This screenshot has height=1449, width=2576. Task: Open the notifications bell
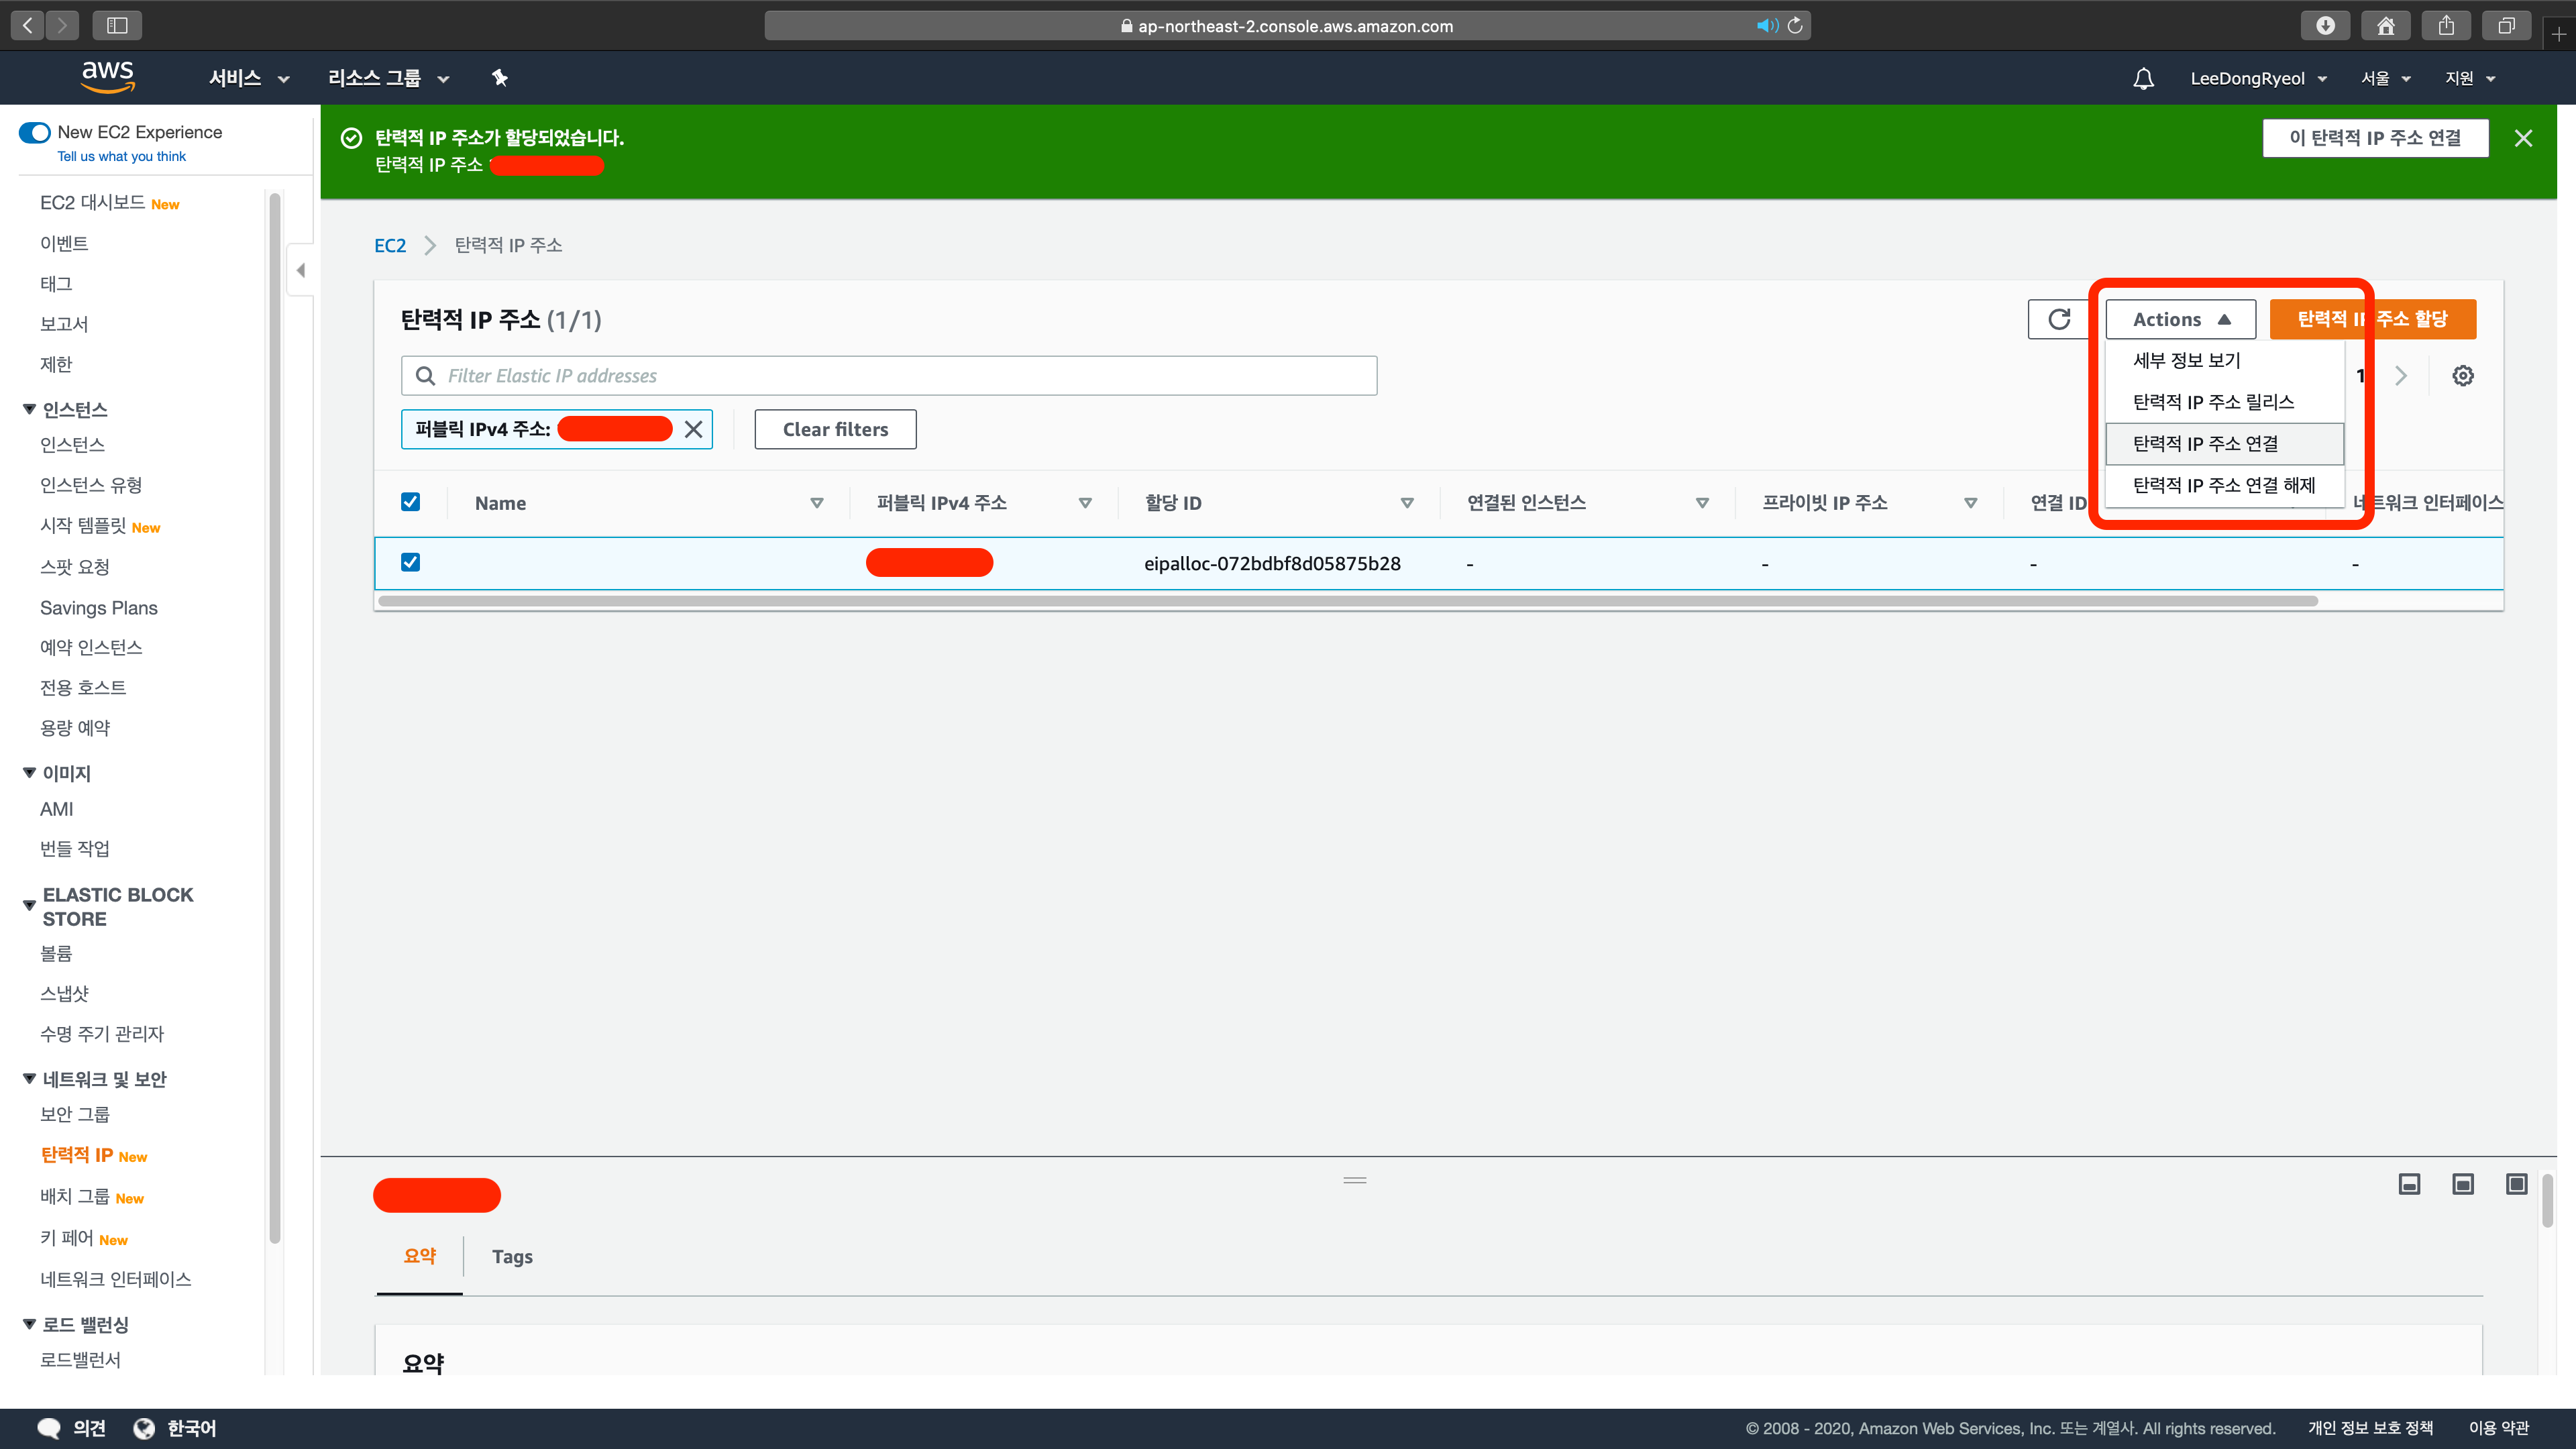click(x=2143, y=78)
